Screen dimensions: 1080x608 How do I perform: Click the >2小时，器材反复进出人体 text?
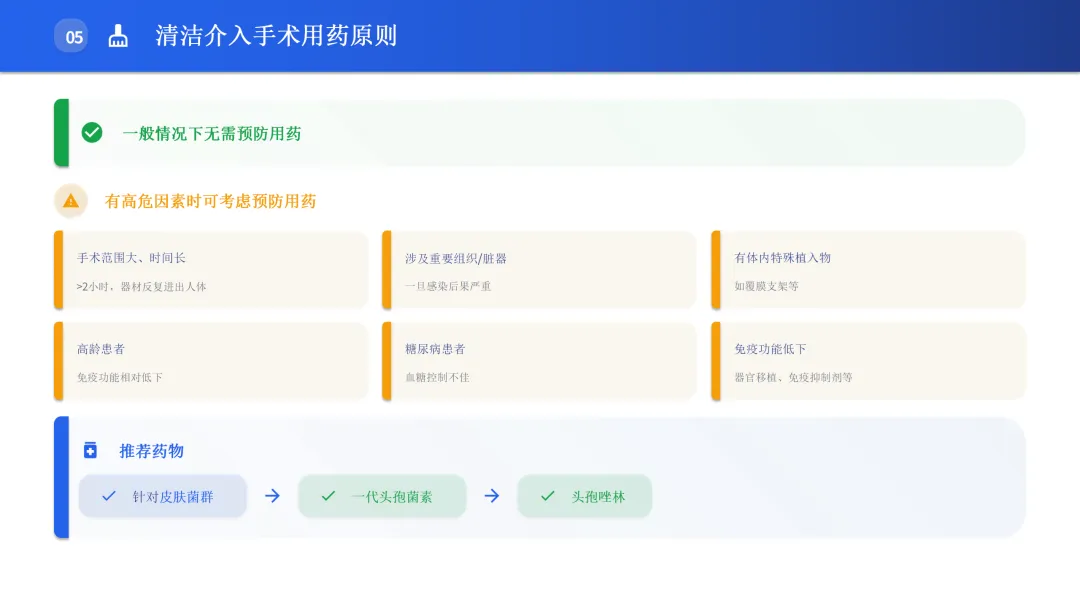[x=141, y=286]
